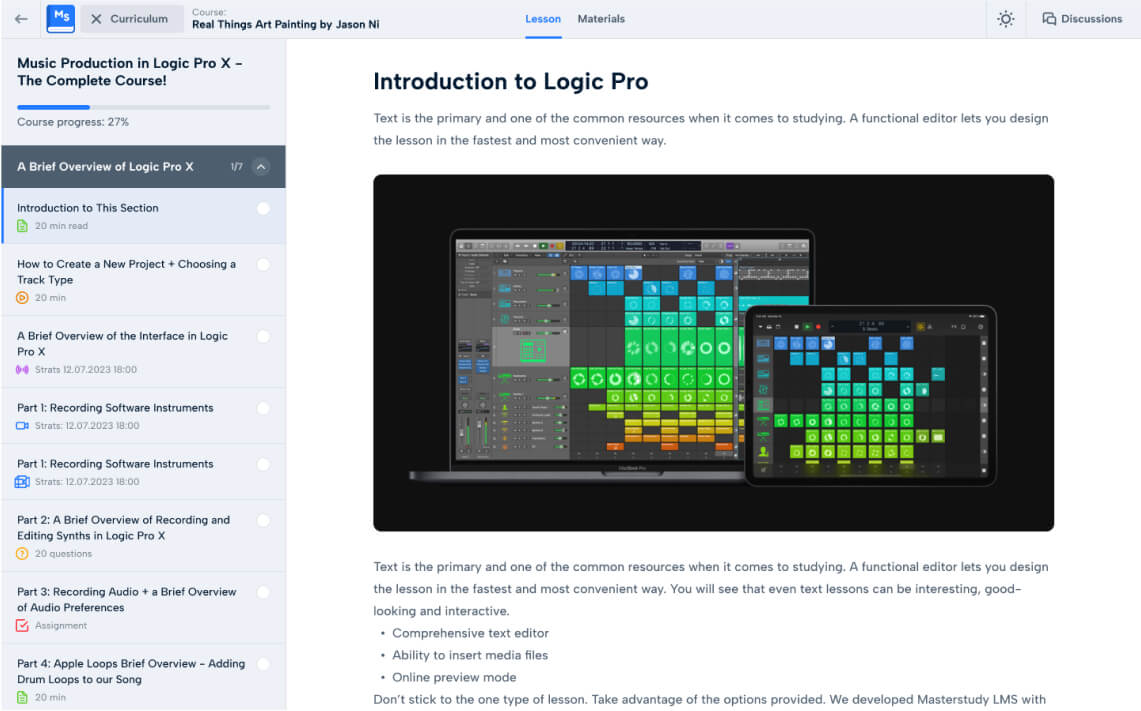Mark 'Introduction to This Section' complete circle
1141x711 pixels.
pyautogui.click(x=263, y=209)
